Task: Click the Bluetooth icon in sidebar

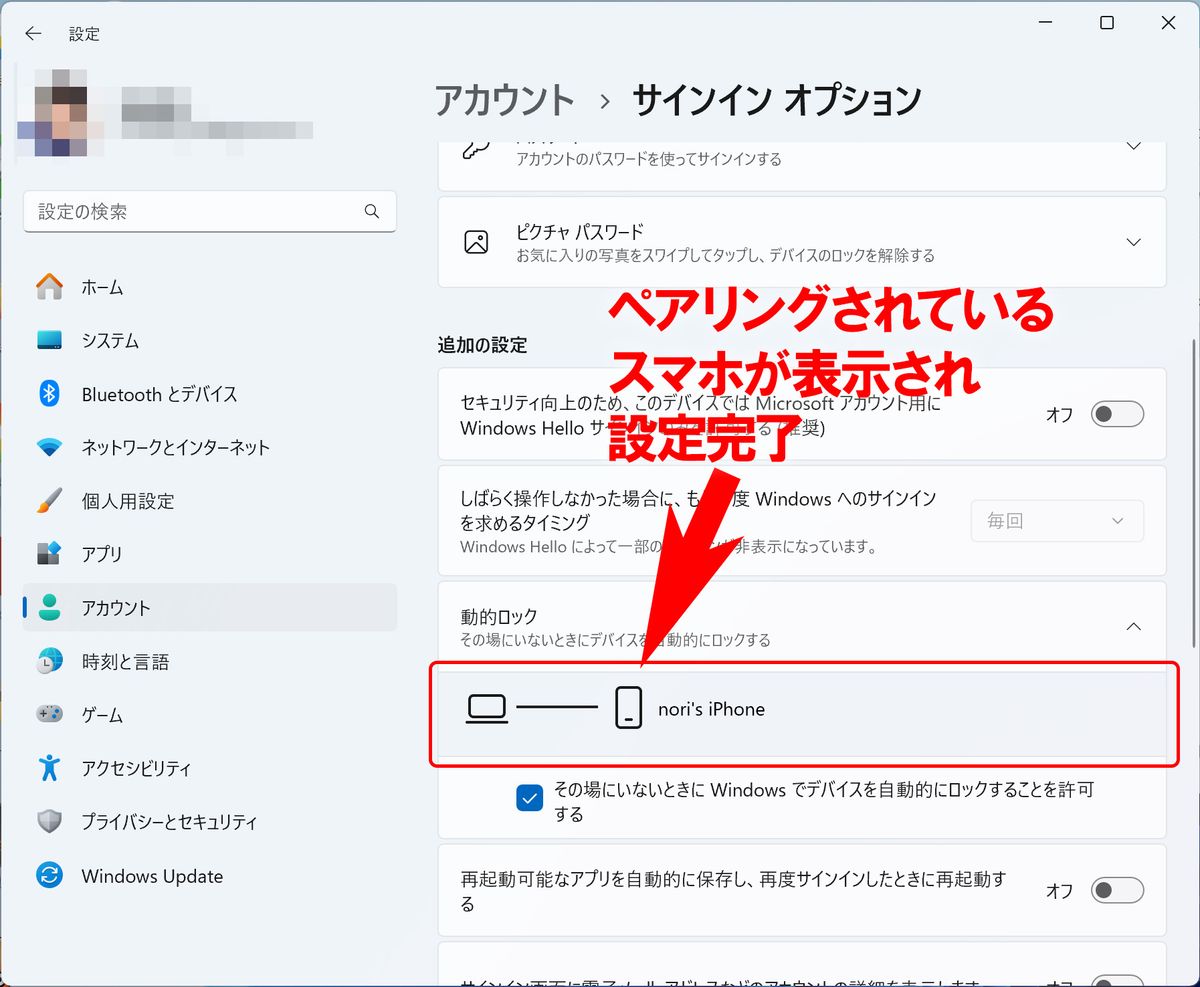Action: 49,394
